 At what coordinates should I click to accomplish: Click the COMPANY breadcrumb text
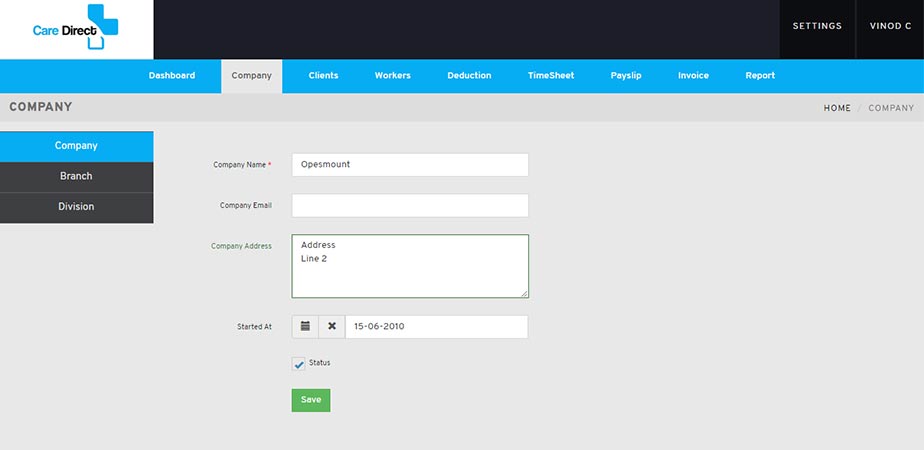891,108
